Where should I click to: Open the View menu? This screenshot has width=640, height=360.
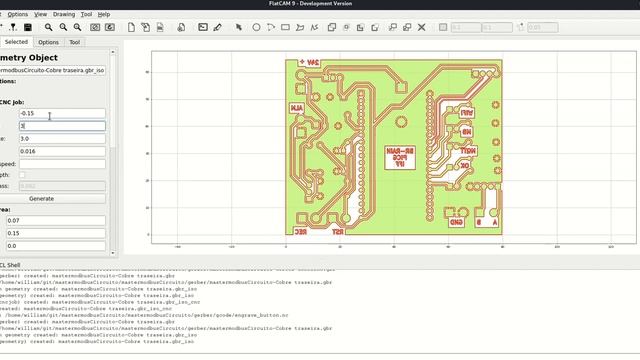40,14
